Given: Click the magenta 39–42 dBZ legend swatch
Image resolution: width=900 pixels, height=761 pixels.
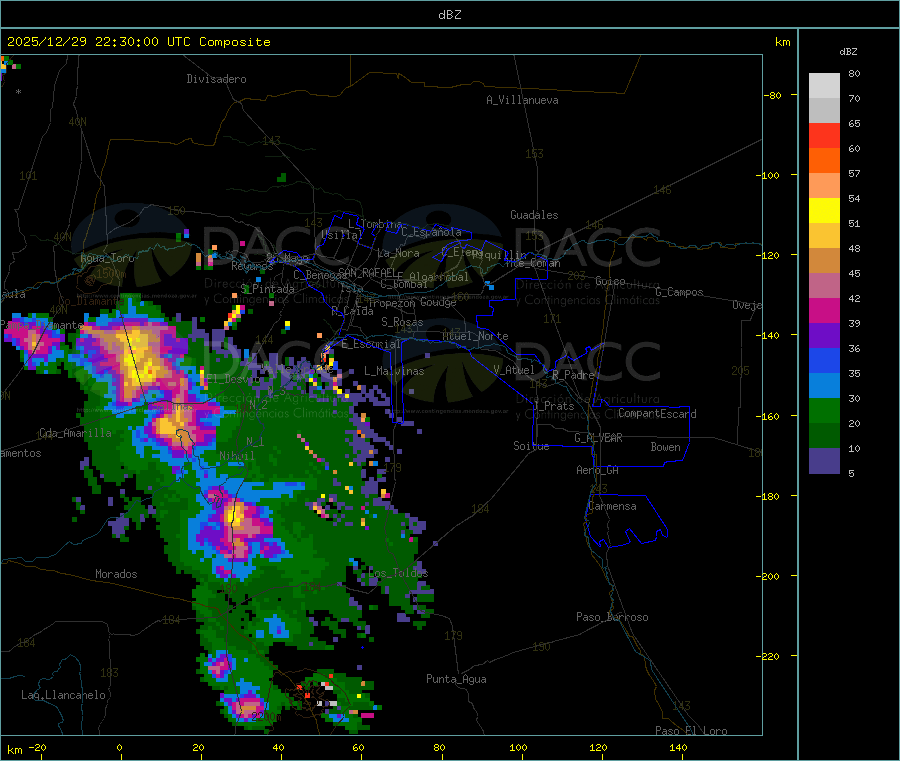Looking at the screenshot, I should [x=824, y=310].
